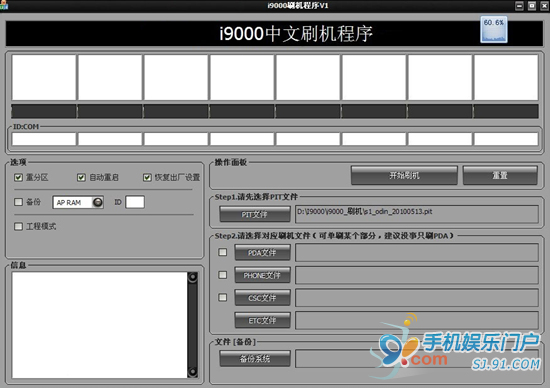Click the ETC file path field
The width and height of the screenshot is (550, 388).
pos(417,320)
